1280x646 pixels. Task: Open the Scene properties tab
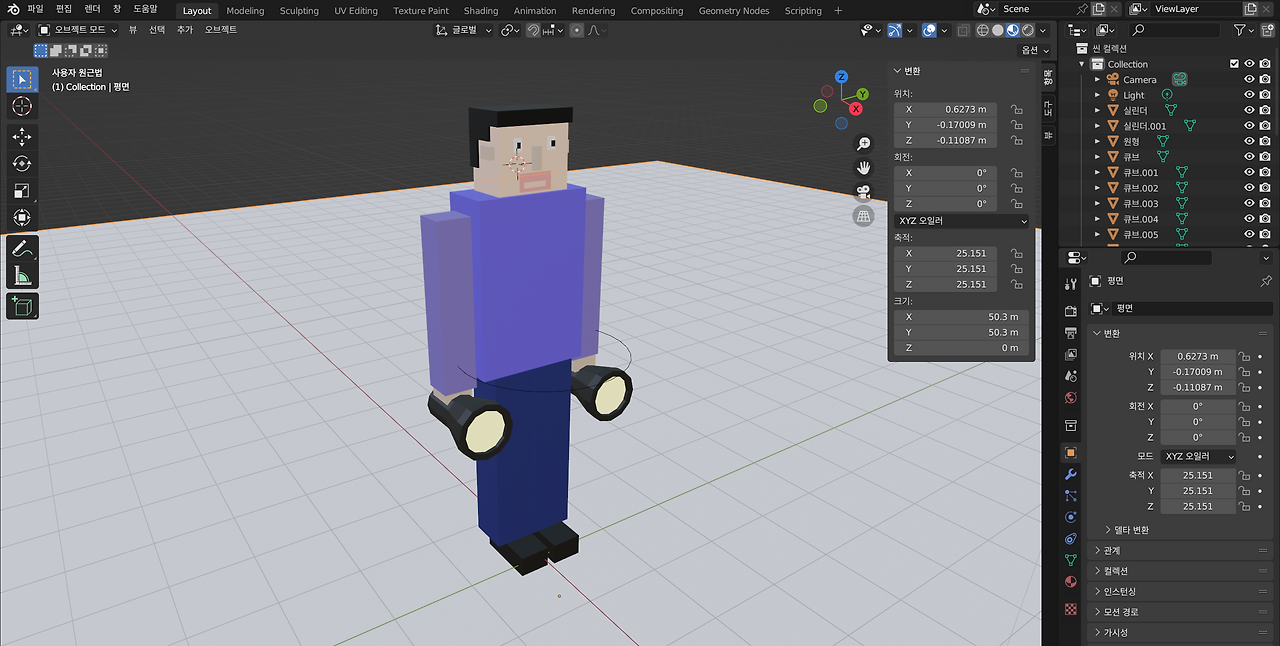(1071, 376)
